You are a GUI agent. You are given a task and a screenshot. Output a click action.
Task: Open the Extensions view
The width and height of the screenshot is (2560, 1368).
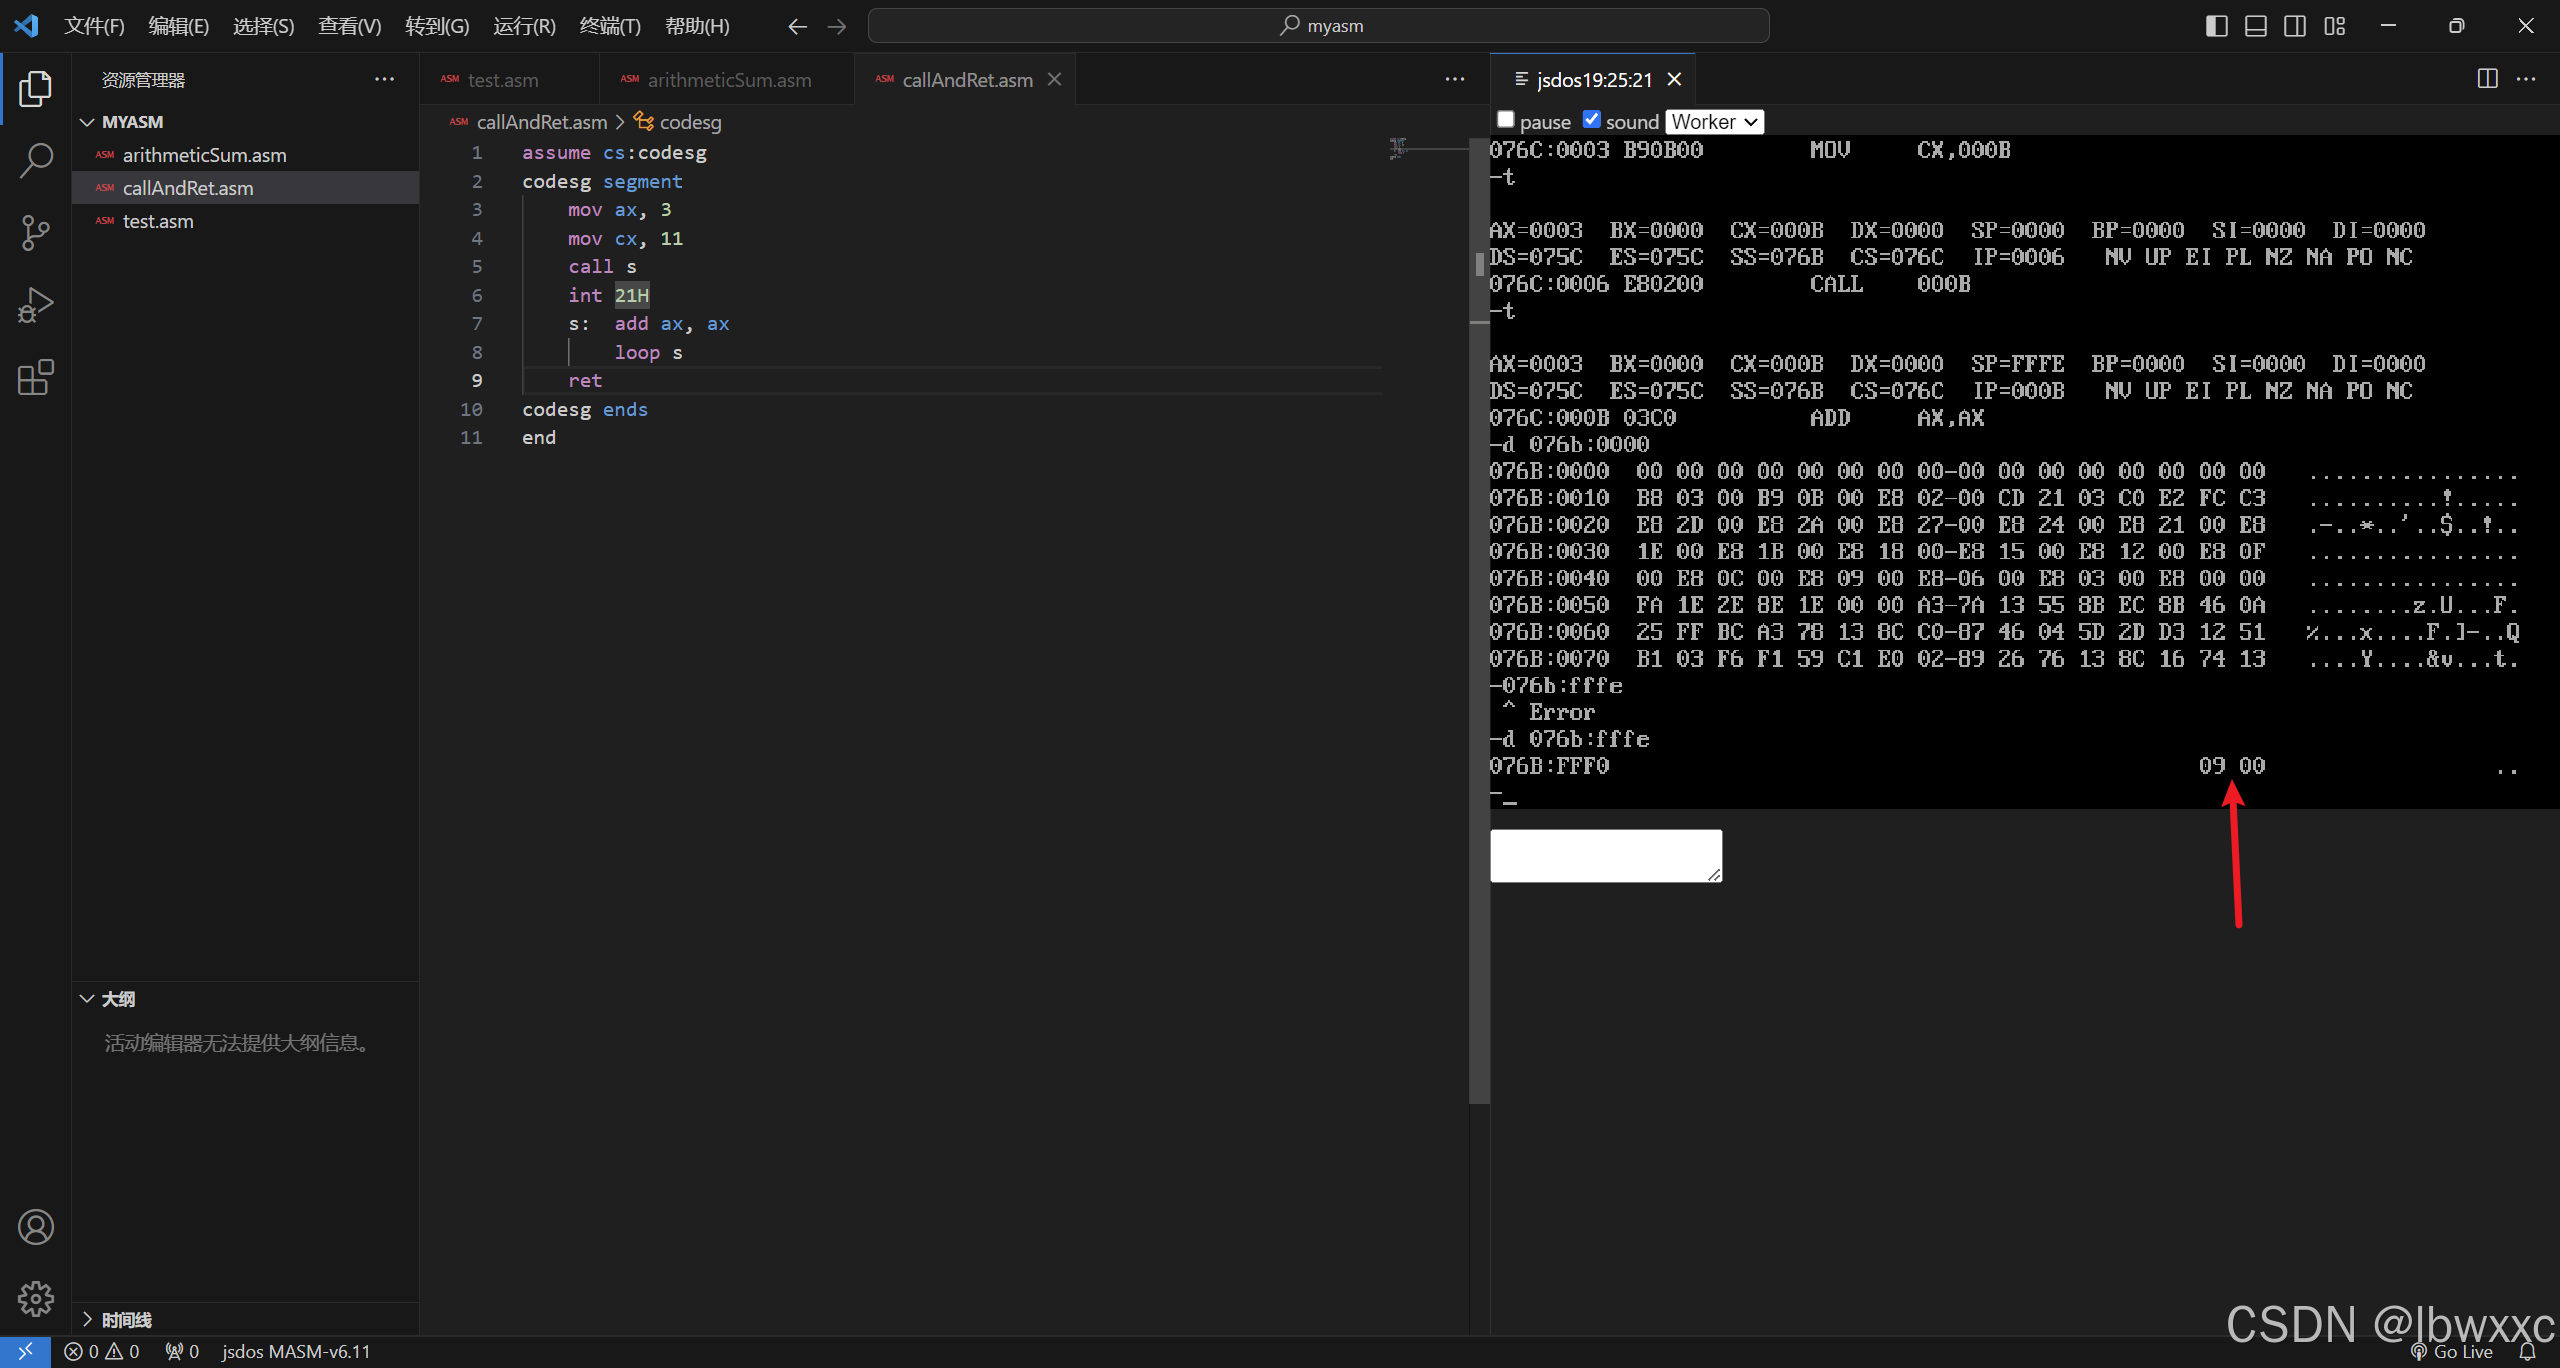click(x=36, y=378)
